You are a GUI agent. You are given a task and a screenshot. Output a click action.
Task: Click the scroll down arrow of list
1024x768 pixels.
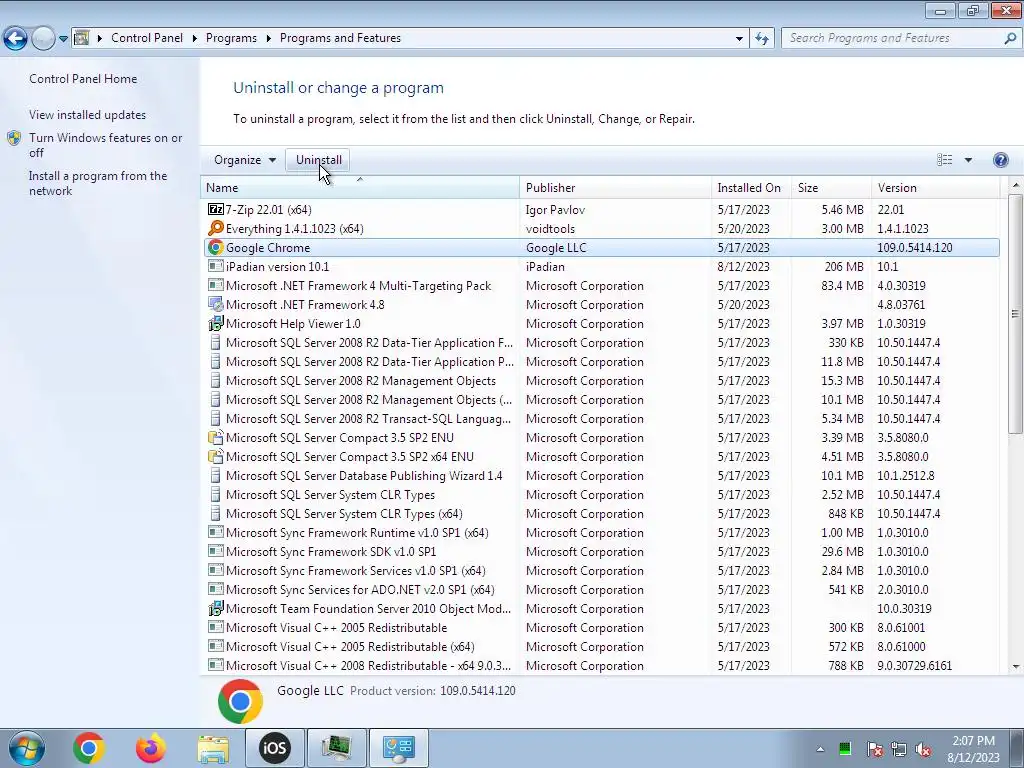pos(1016,667)
